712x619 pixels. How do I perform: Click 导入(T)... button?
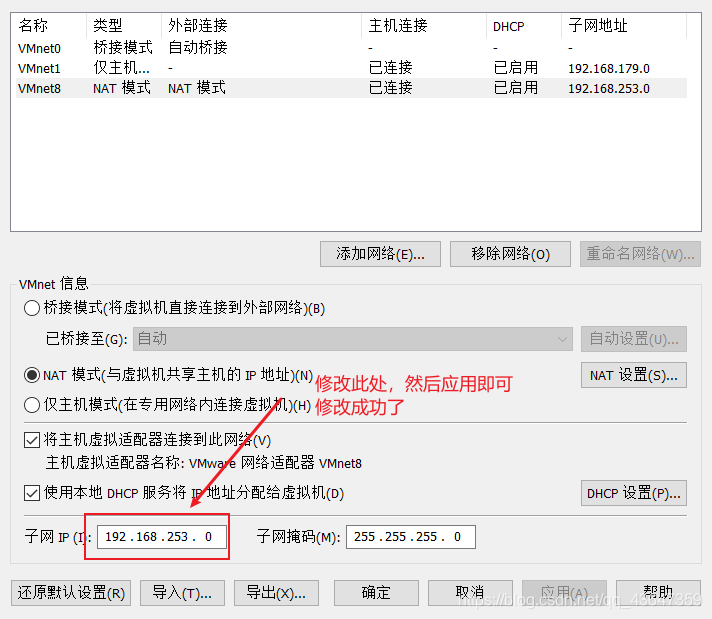pyautogui.click(x=182, y=593)
